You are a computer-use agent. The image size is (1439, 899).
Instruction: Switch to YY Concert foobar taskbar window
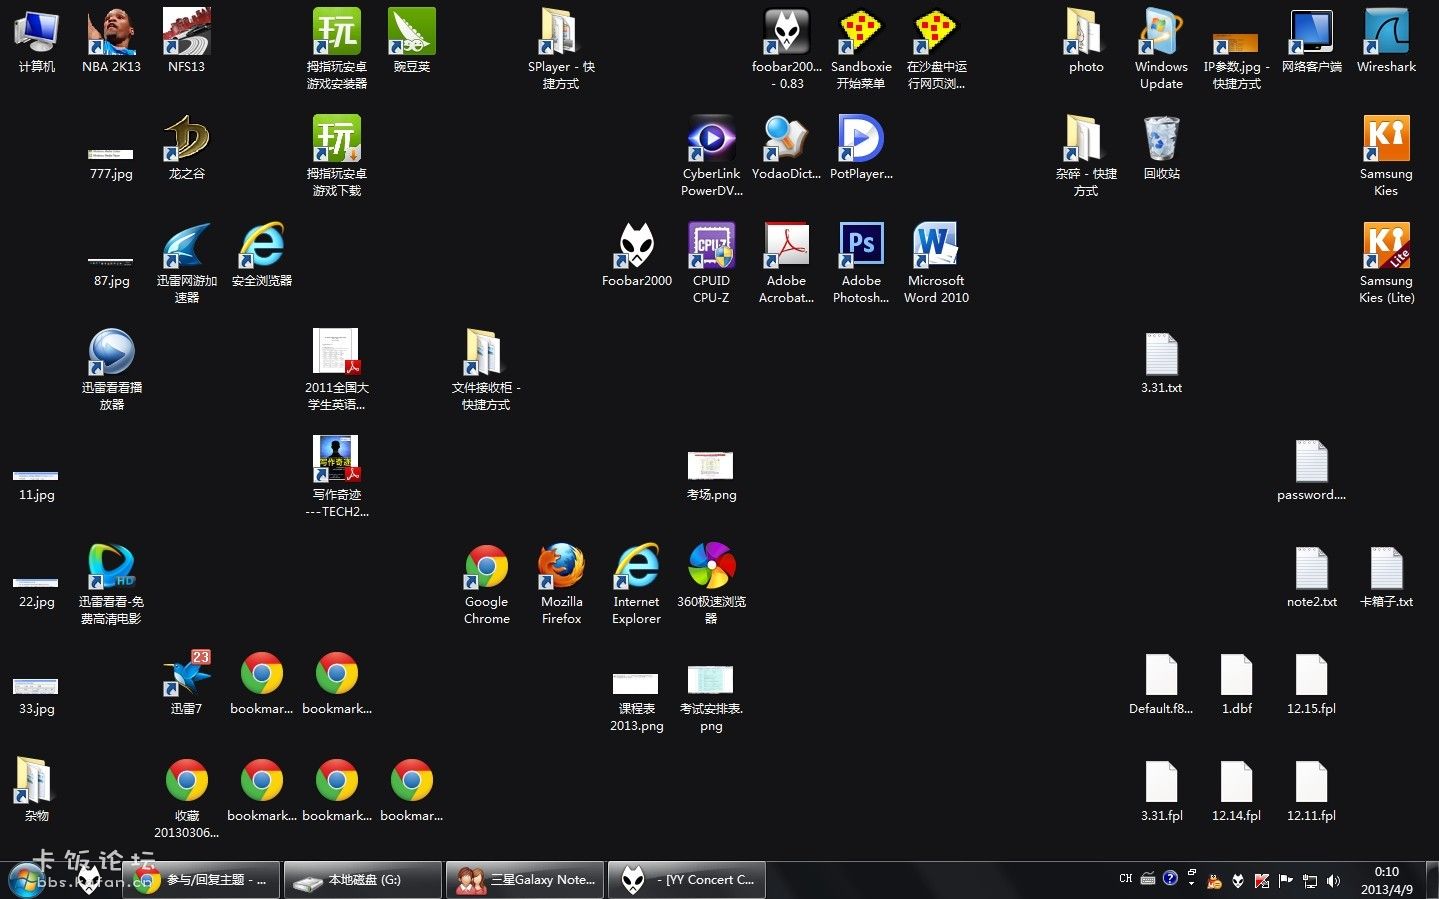pos(687,880)
